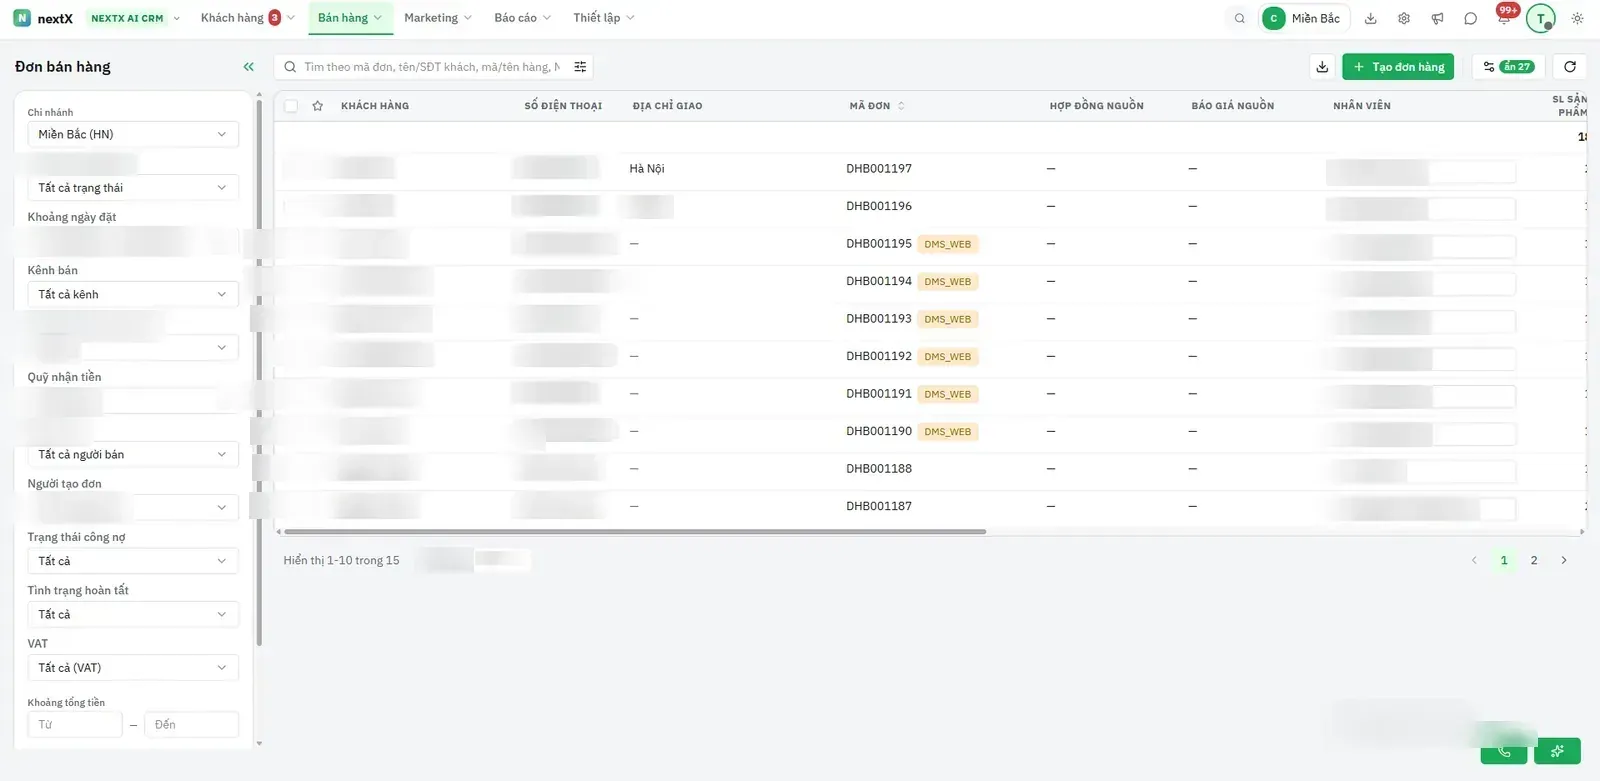Open the Bán hàng menu
Image resolution: width=1600 pixels, height=781 pixels.
[349, 18]
